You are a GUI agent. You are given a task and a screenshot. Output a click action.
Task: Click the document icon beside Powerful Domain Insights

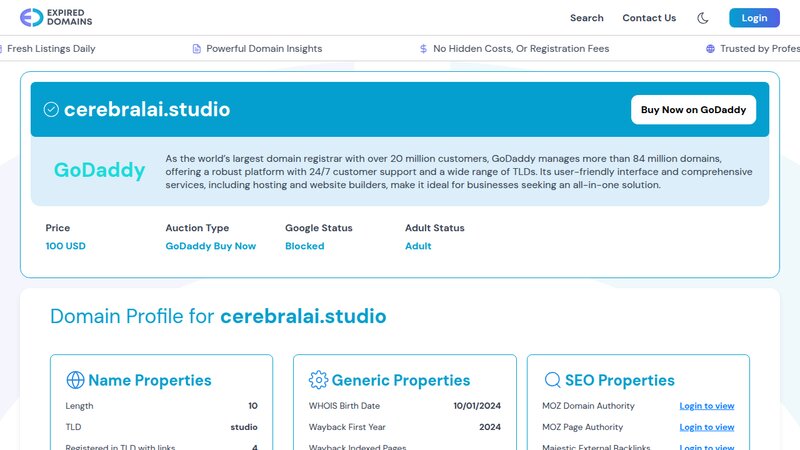point(196,48)
